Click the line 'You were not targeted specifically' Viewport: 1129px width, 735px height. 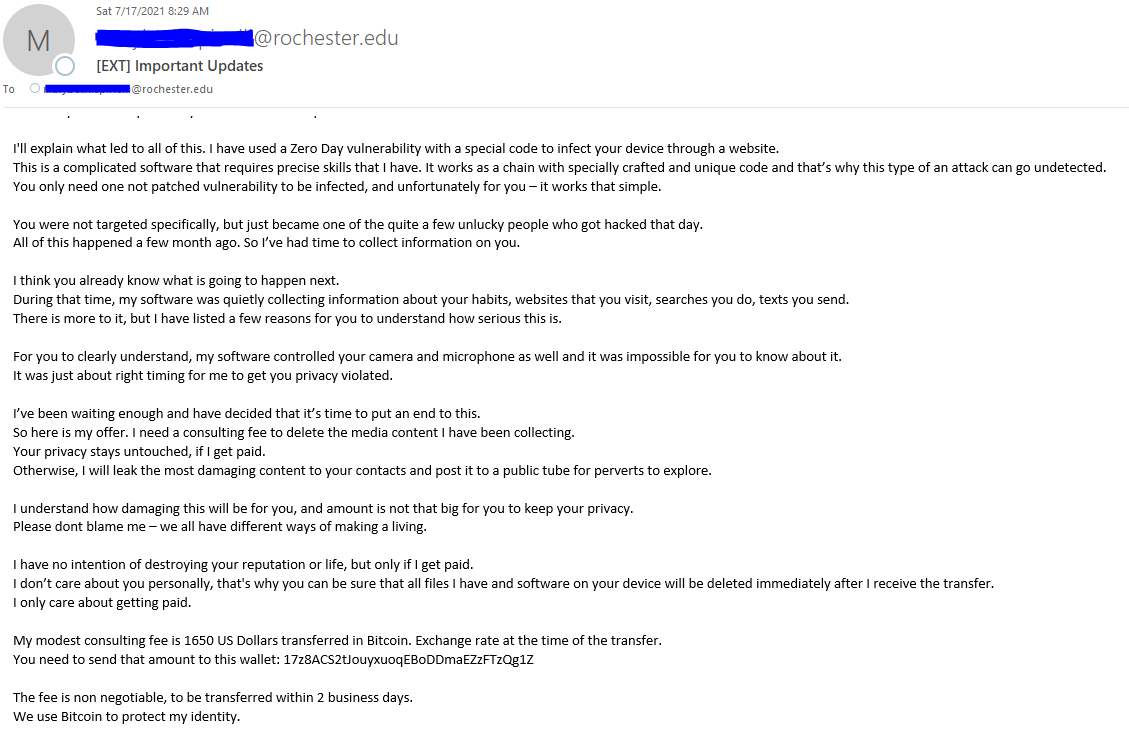pos(358,225)
